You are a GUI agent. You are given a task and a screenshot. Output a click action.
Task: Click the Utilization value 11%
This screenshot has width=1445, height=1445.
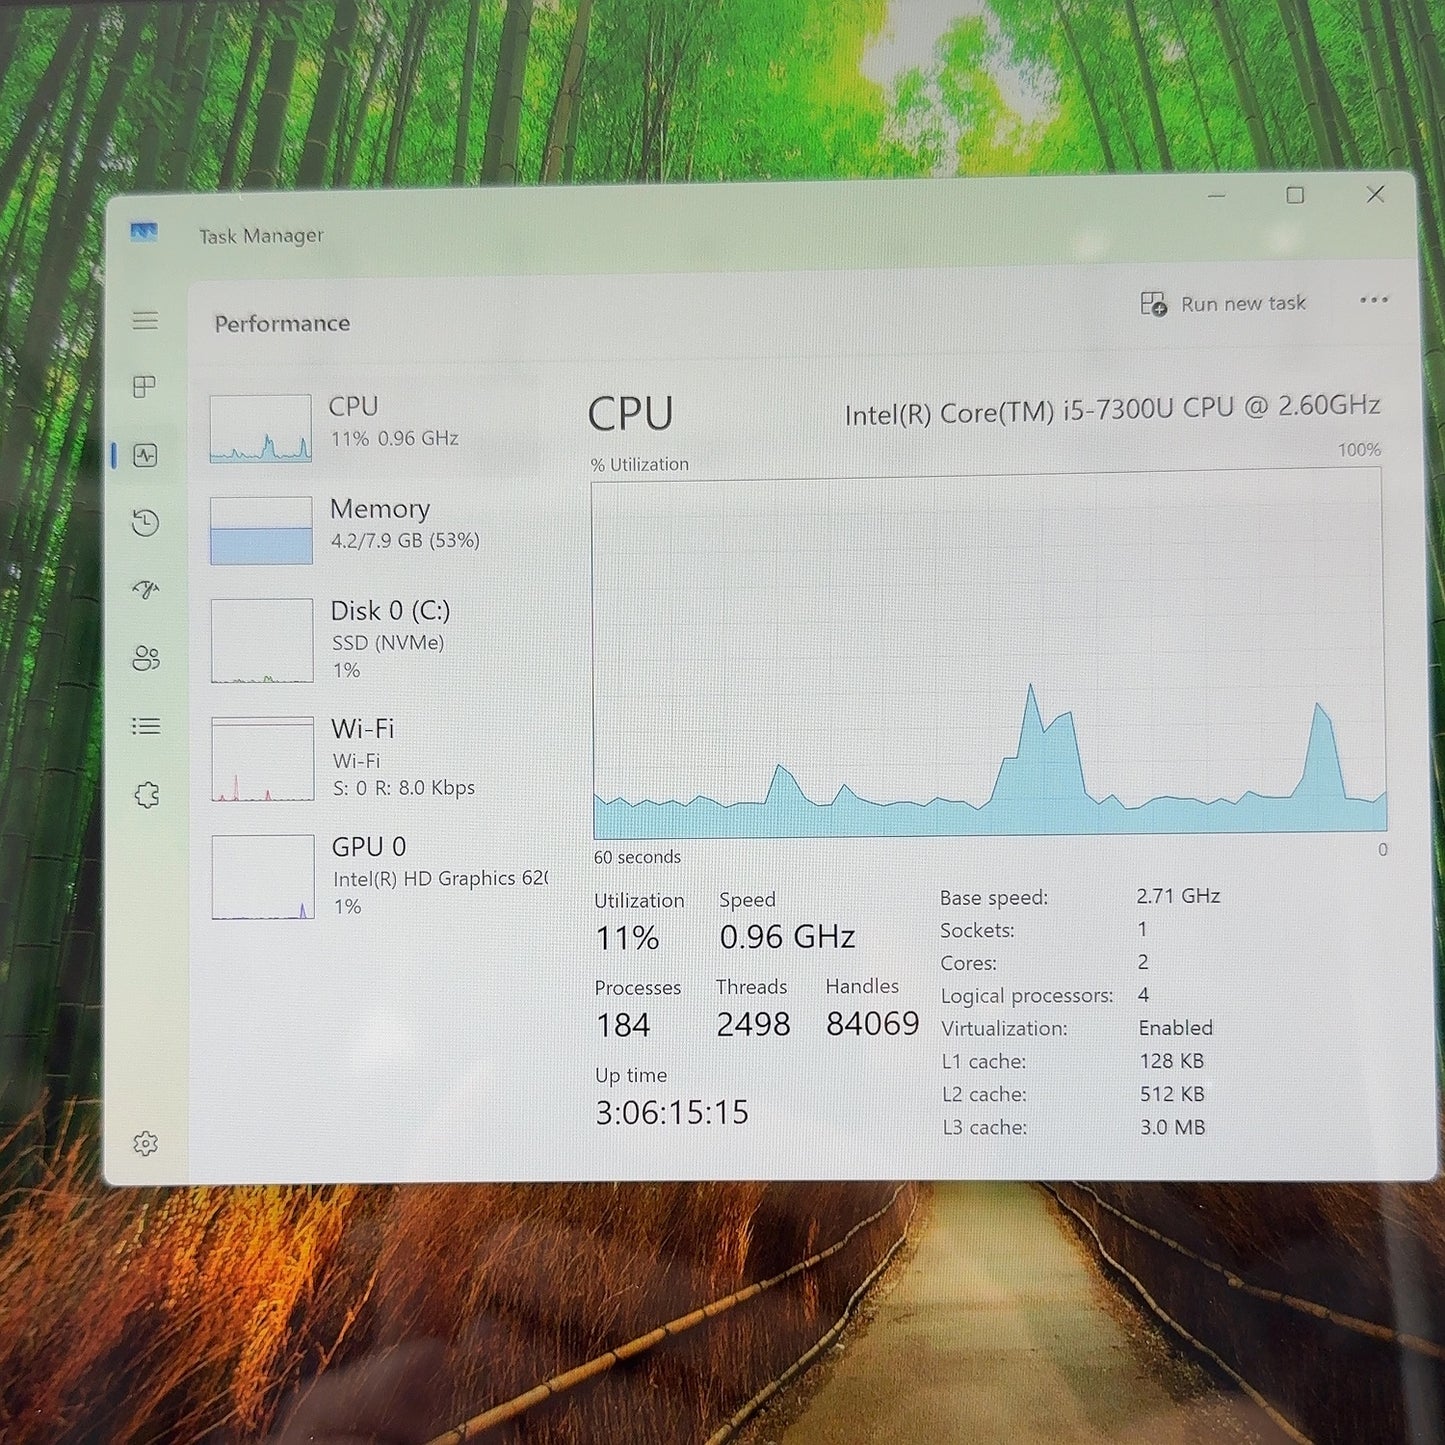point(627,938)
